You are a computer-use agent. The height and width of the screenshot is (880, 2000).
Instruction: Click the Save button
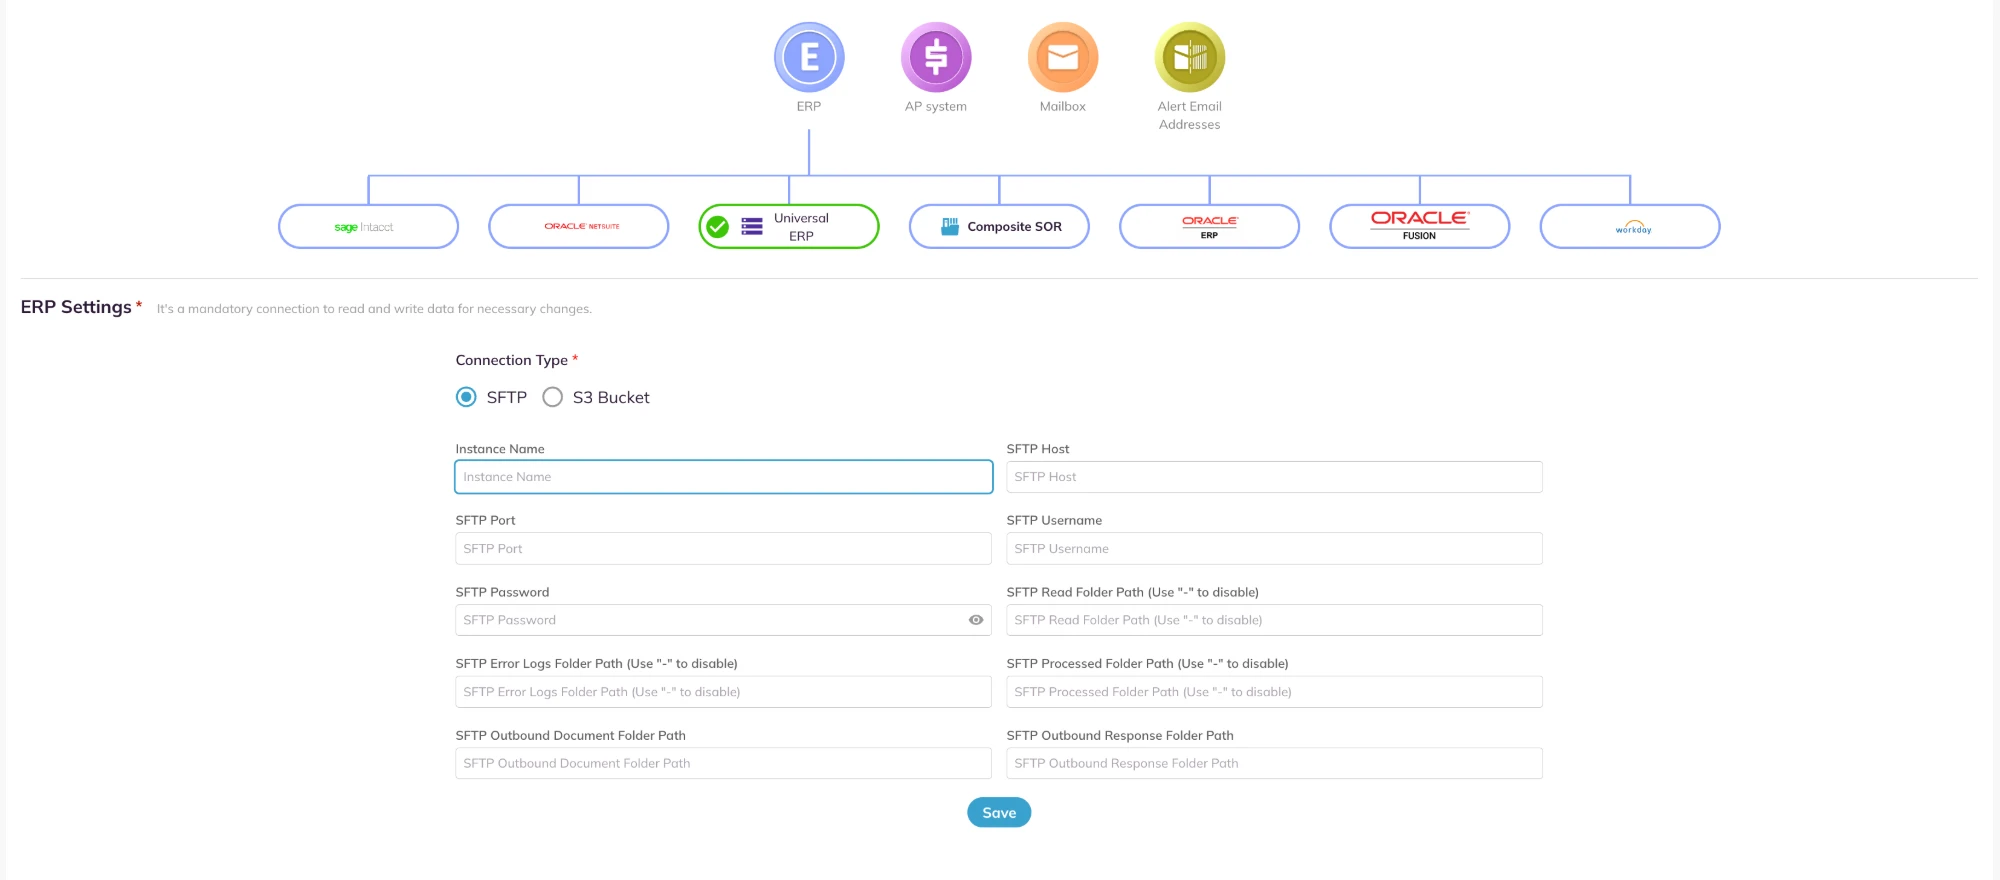click(999, 813)
